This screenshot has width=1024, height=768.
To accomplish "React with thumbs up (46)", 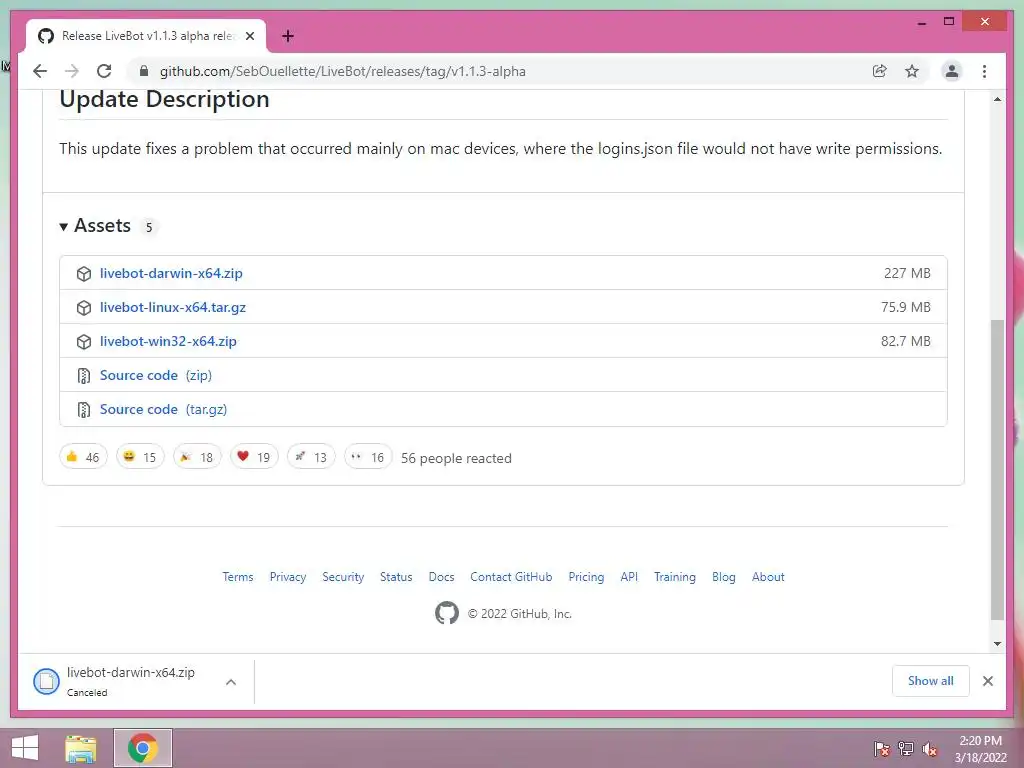I will click(83, 456).
